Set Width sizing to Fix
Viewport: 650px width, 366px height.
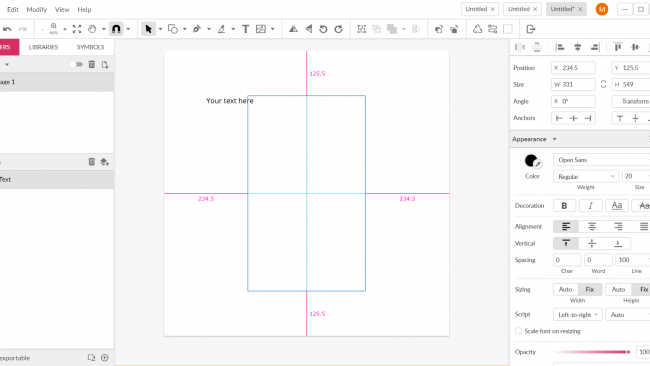coord(590,289)
